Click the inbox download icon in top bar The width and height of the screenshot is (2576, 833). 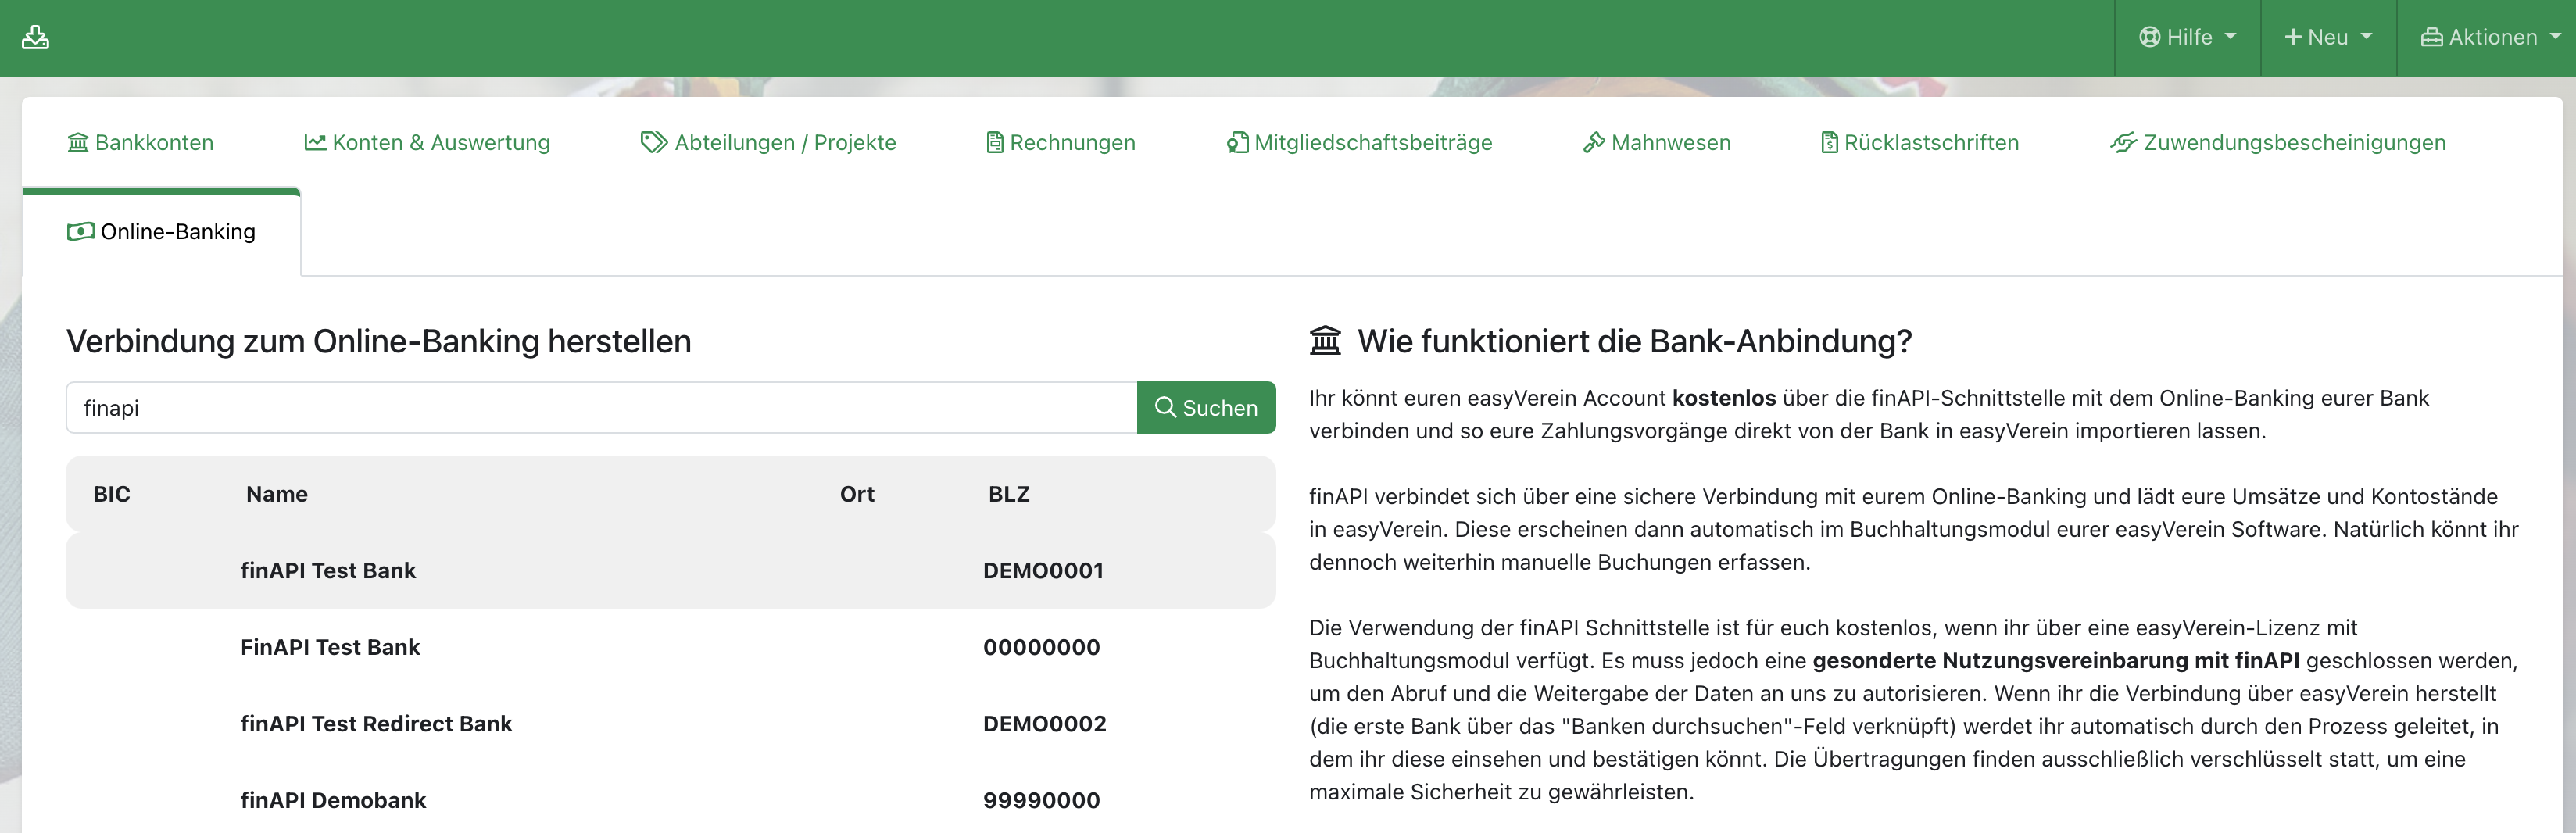coord(36,37)
